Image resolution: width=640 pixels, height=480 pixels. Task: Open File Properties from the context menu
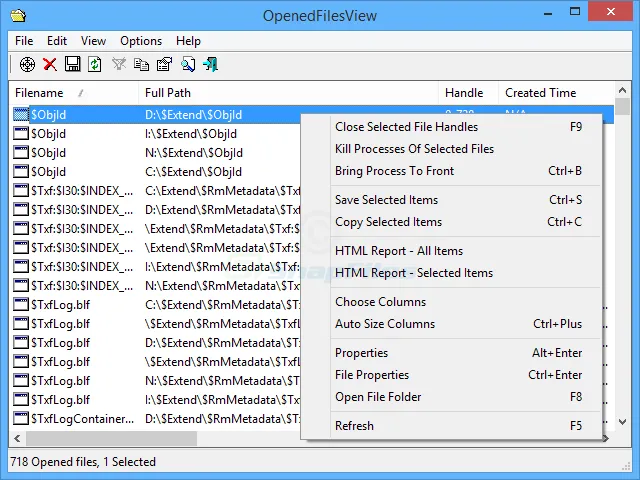tap(466, 375)
